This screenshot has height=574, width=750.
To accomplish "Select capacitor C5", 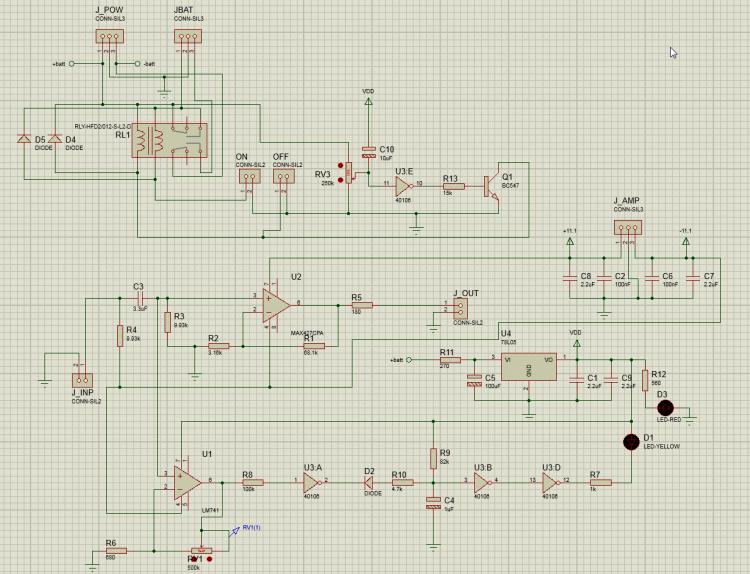I will point(474,381).
